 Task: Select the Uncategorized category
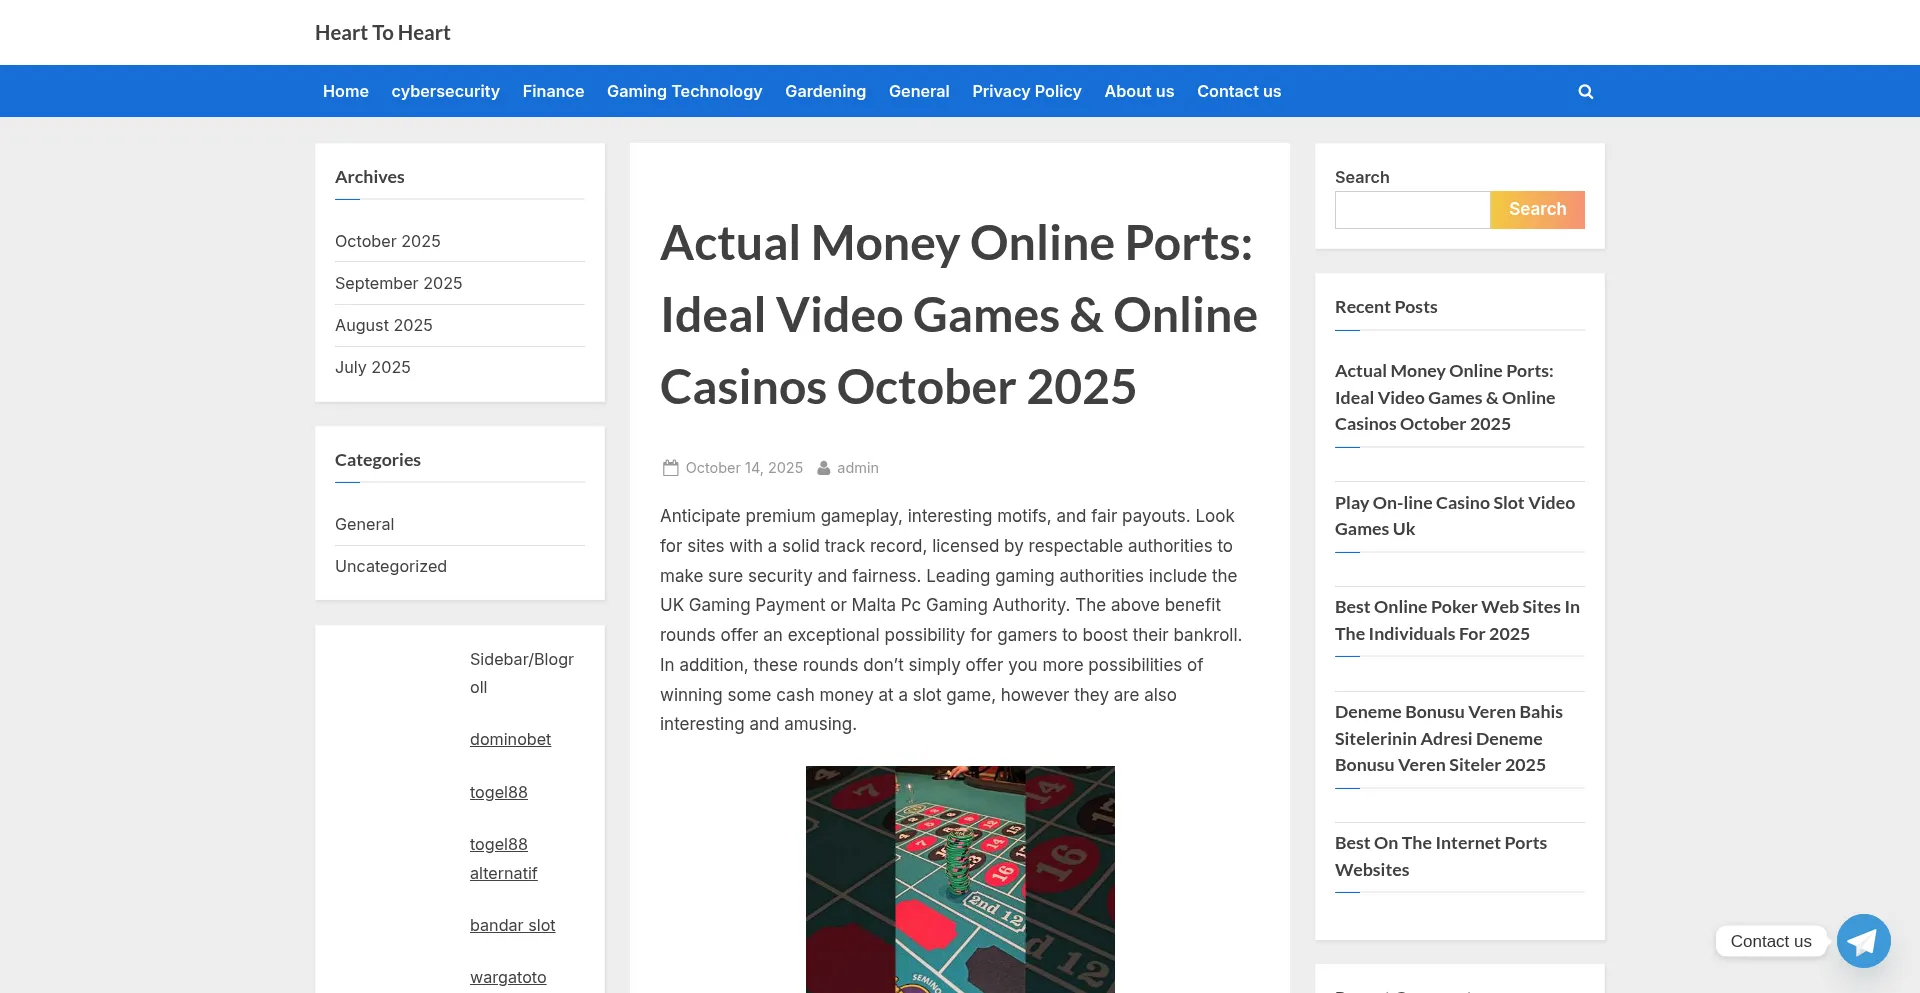point(390,566)
